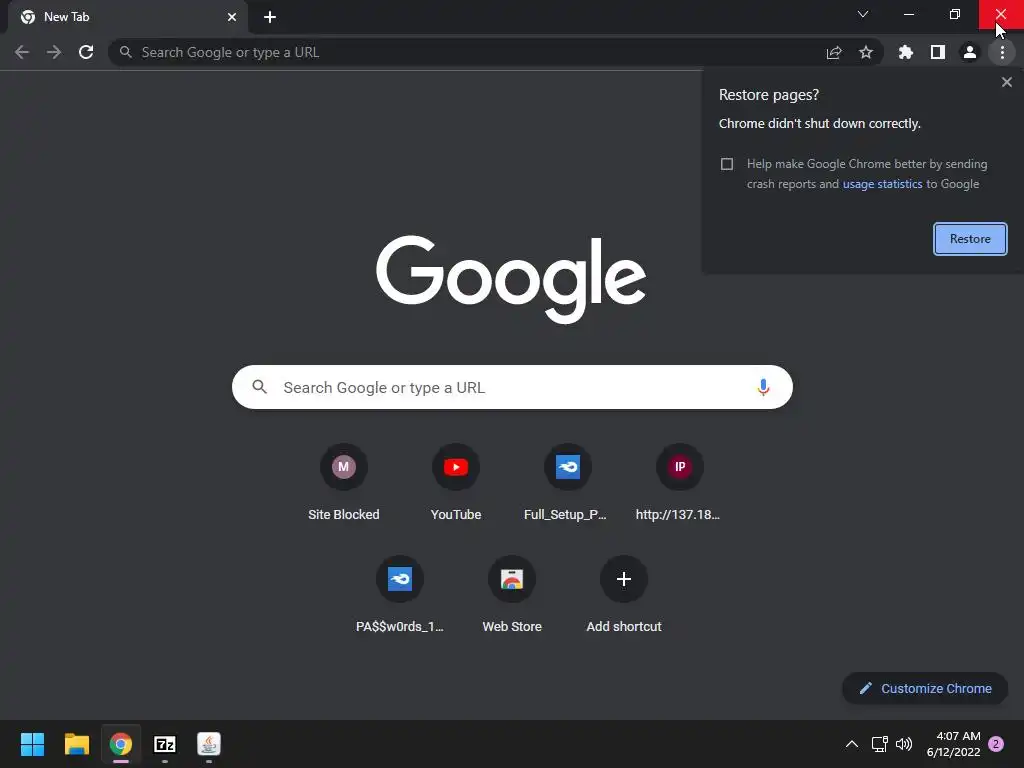Open notification badge showing 2
The height and width of the screenshot is (768, 1024).
click(996, 744)
